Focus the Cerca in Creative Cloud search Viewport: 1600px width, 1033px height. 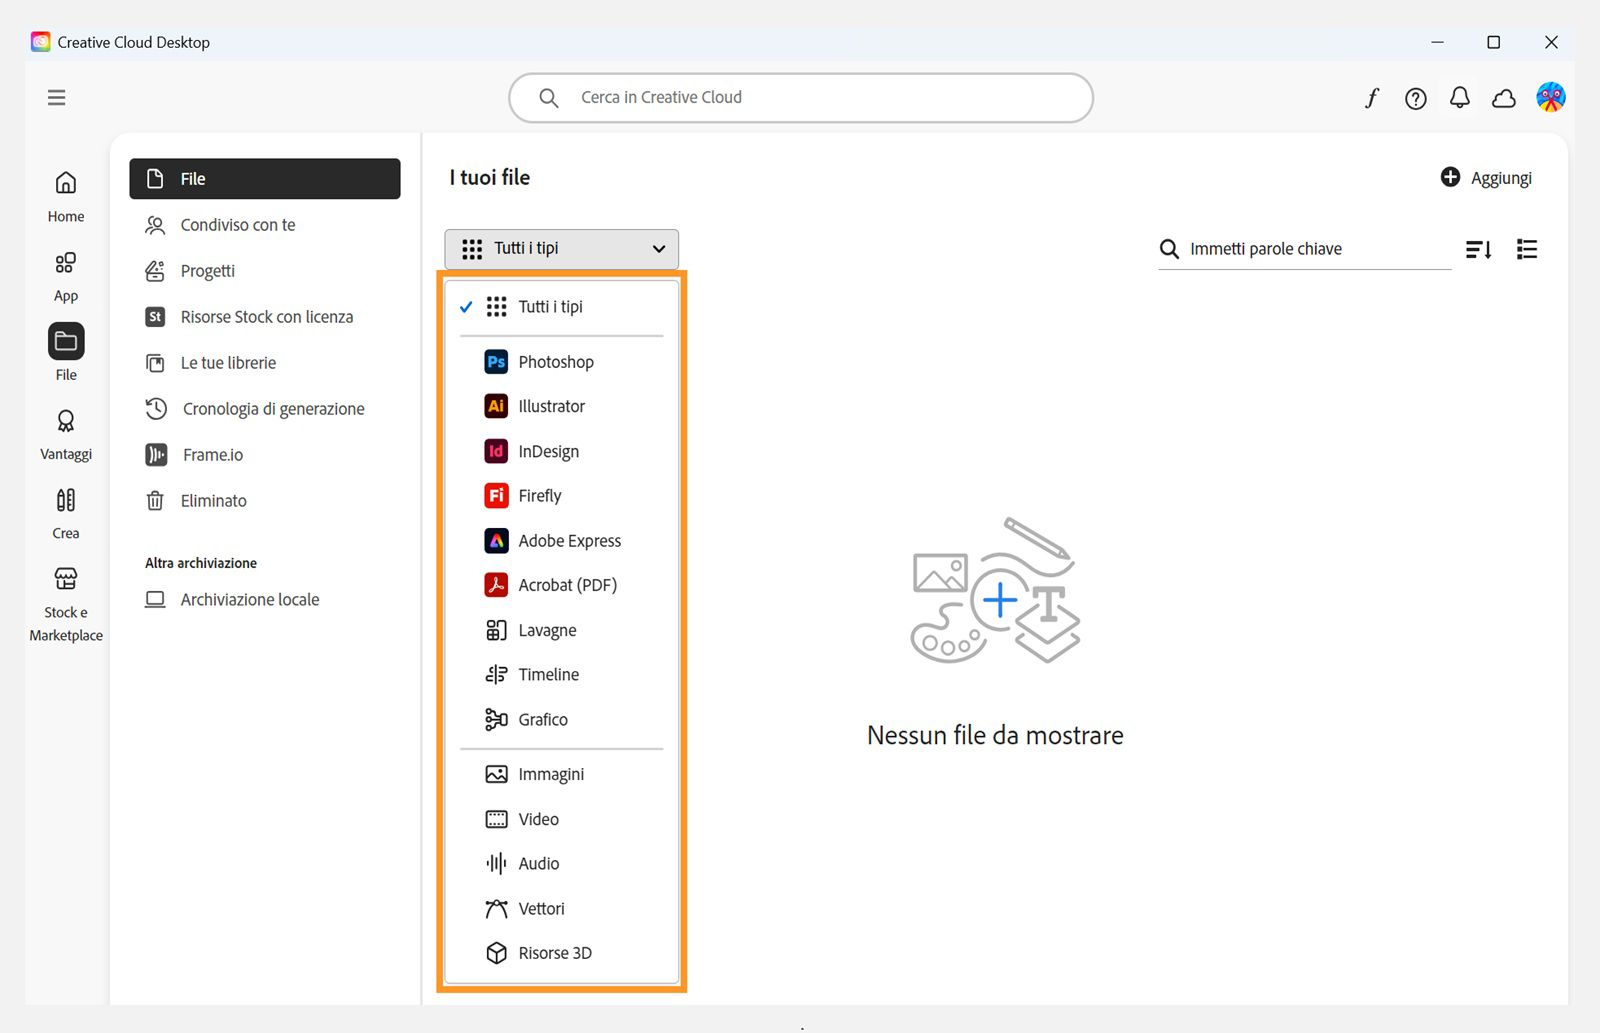pyautogui.click(x=801, y=98)
